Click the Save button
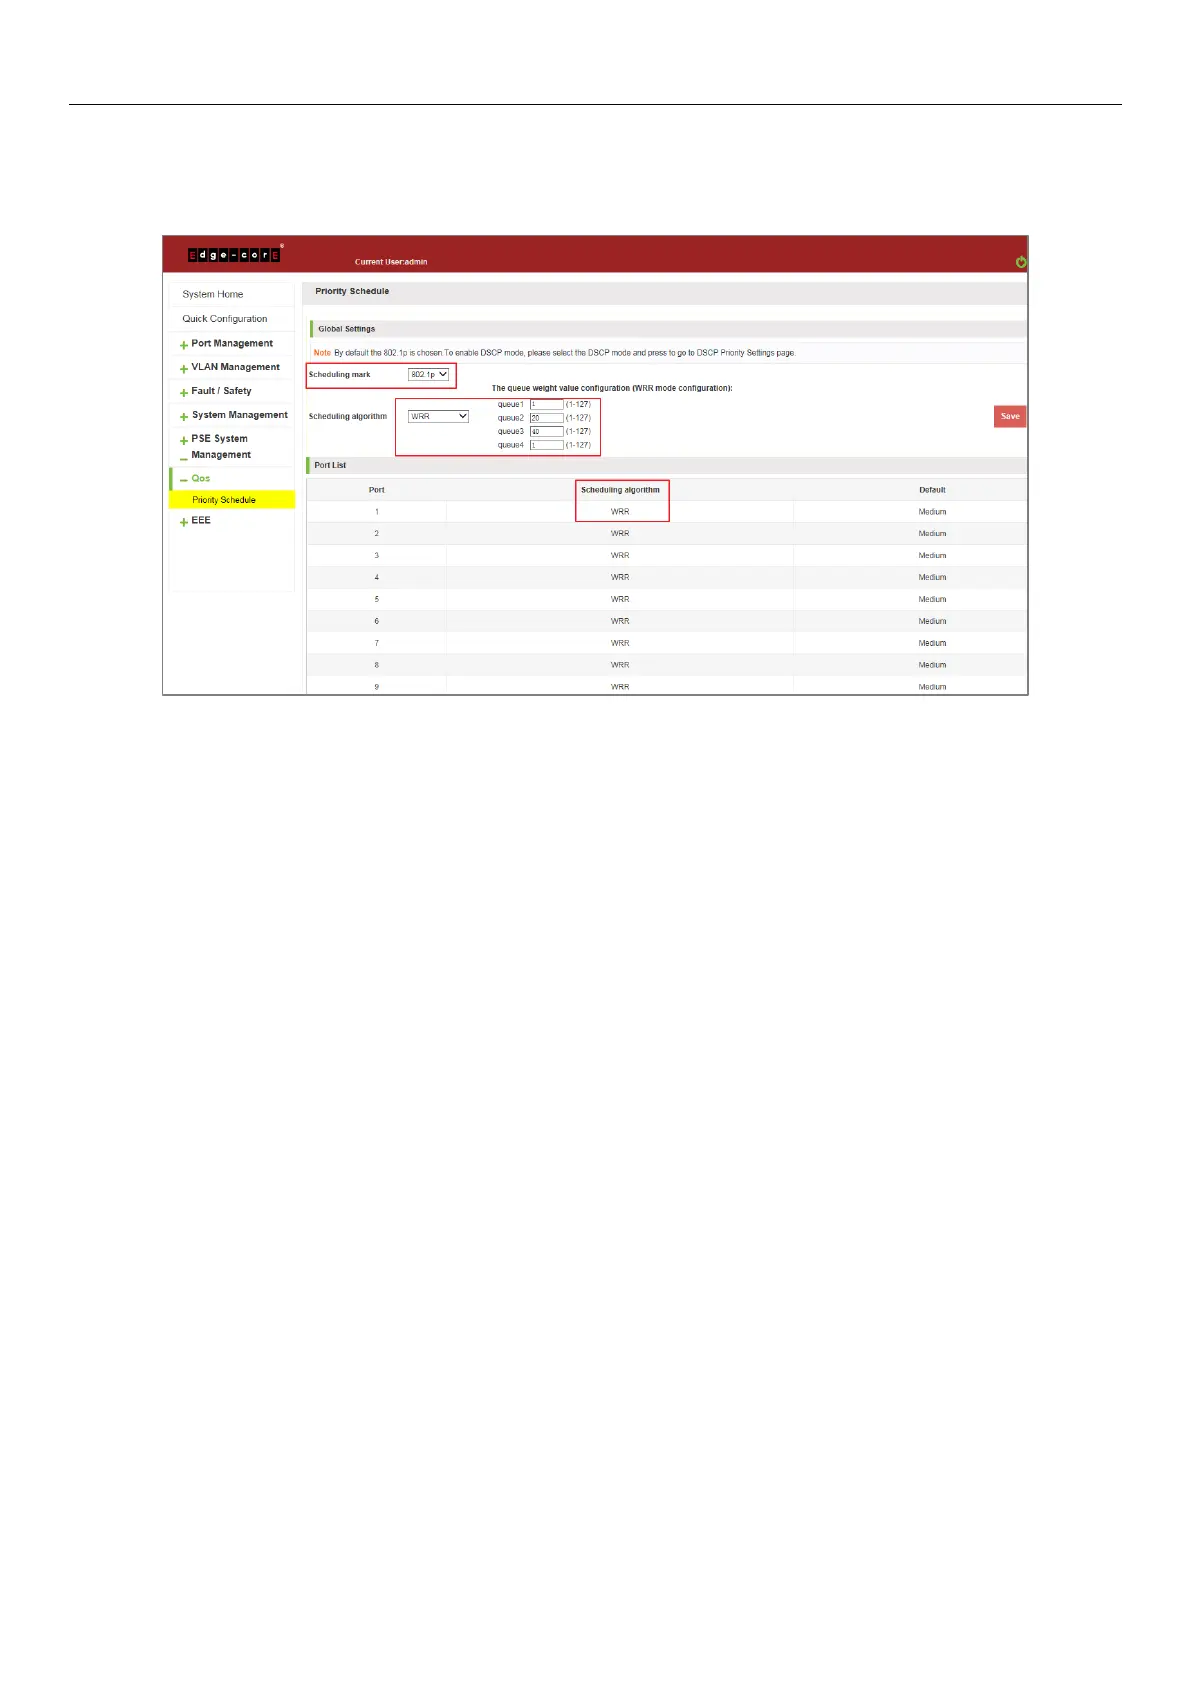 [1010, 416]
